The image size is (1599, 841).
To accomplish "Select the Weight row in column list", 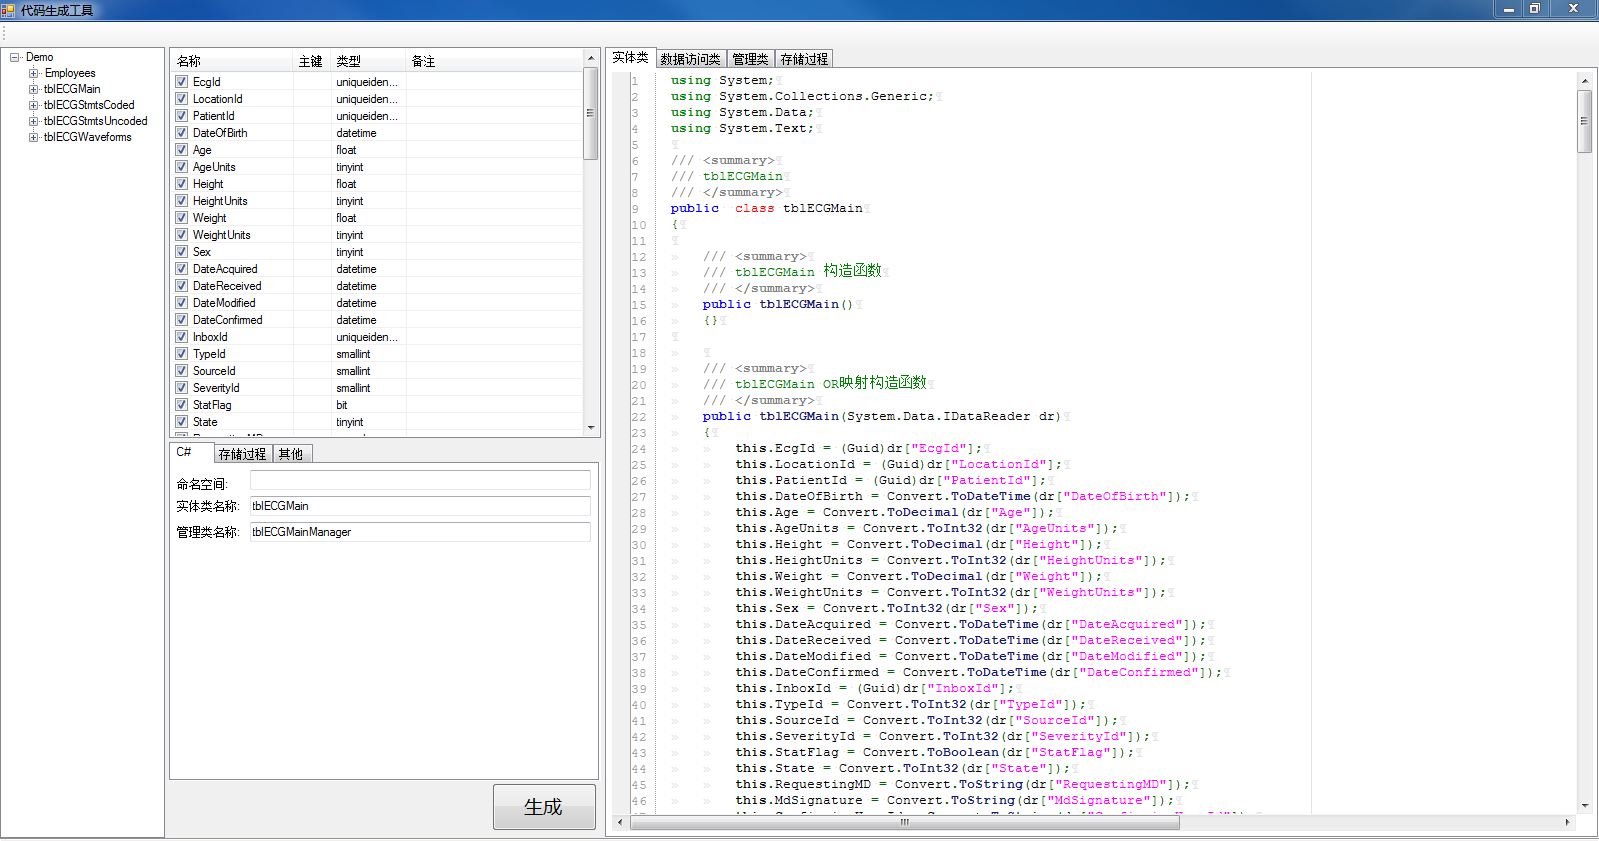I will tap(376, 218).
